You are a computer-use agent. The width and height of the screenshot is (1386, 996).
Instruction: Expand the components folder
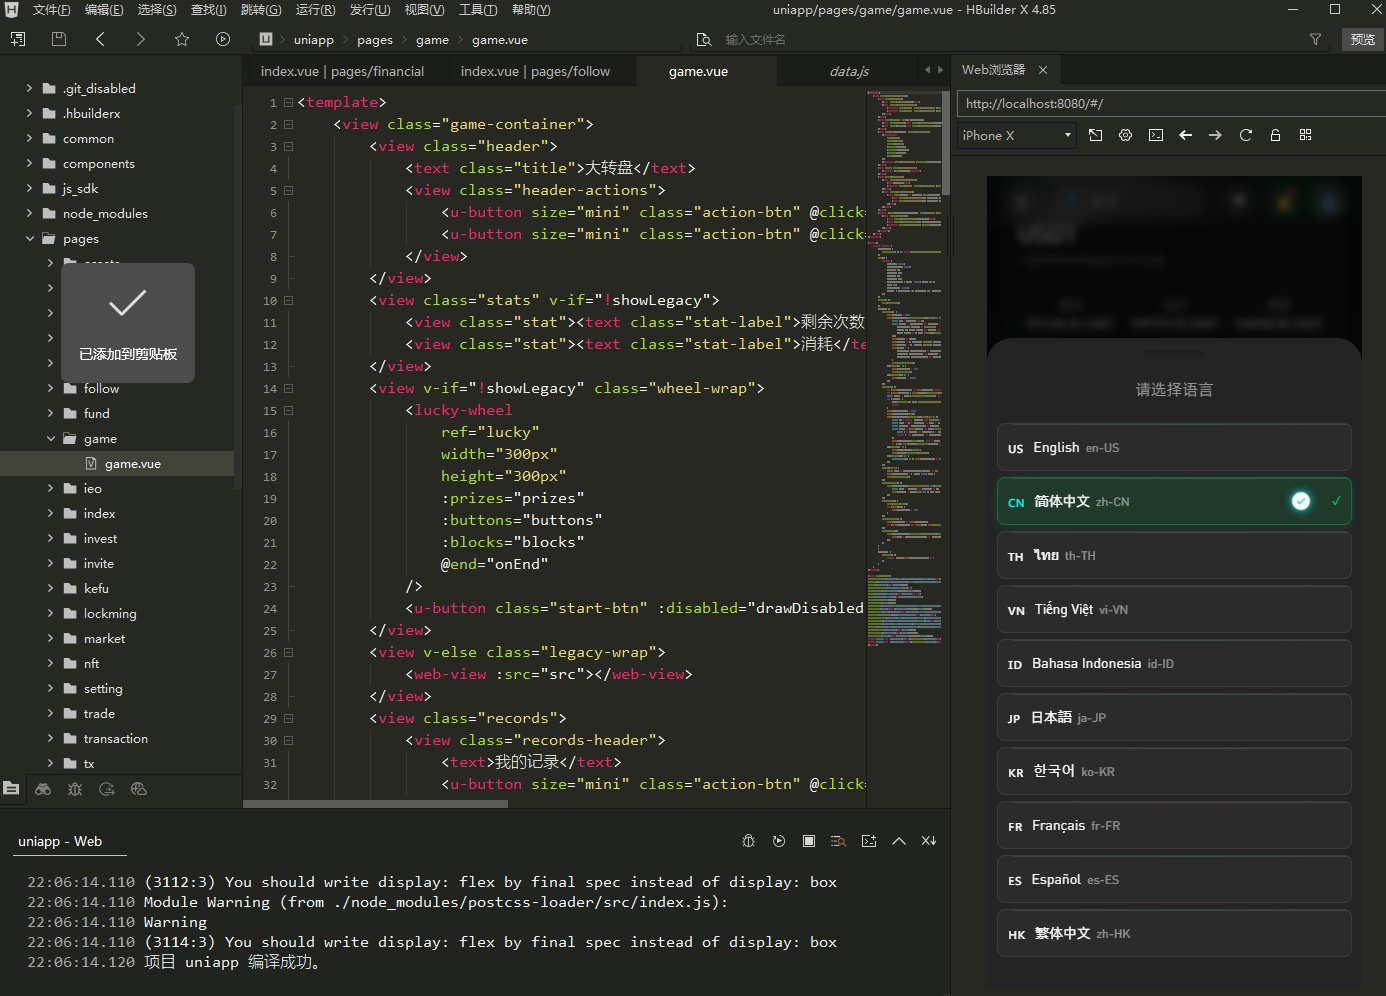point(98,164)
